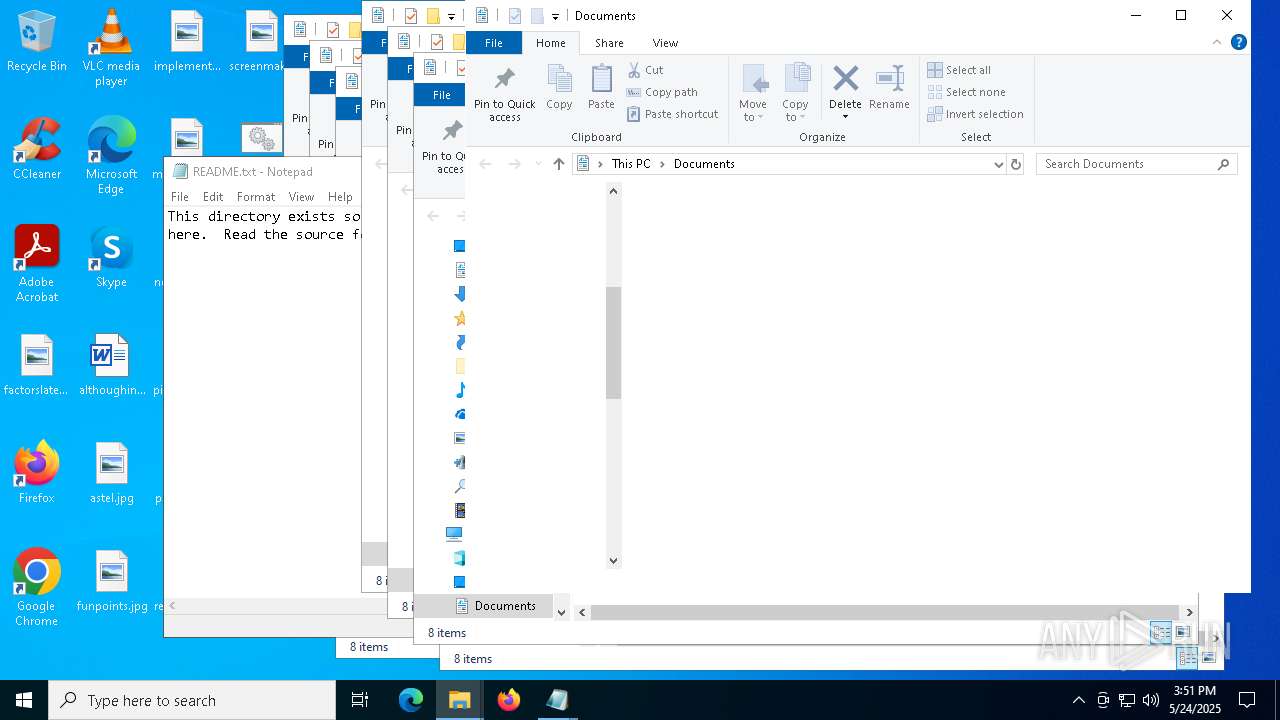The image size is (1280, 720).
Task: Click scroll down arrow of navigation pane
Action: [x=614, y=561]
